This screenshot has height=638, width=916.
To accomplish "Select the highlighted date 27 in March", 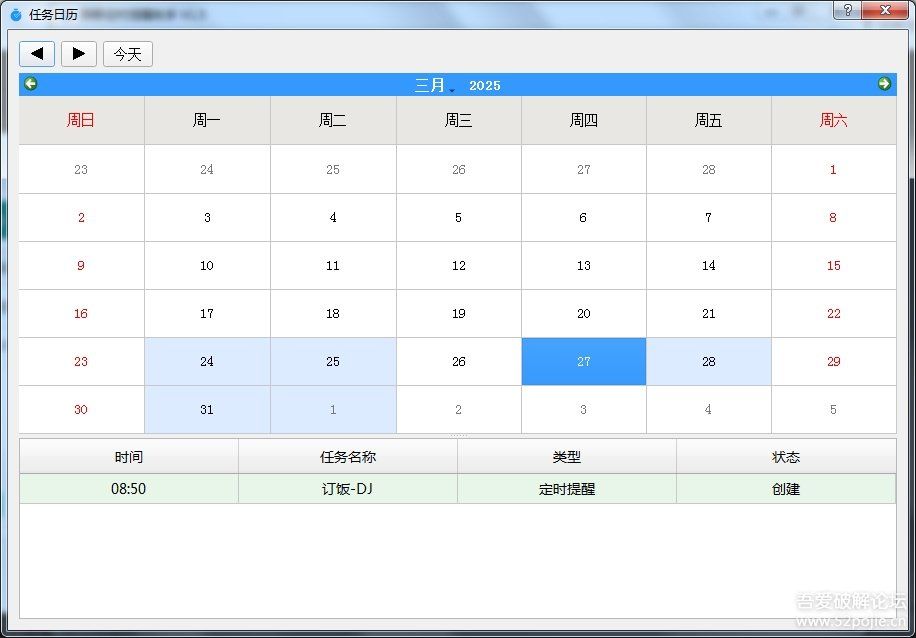I will click(584, 362).
